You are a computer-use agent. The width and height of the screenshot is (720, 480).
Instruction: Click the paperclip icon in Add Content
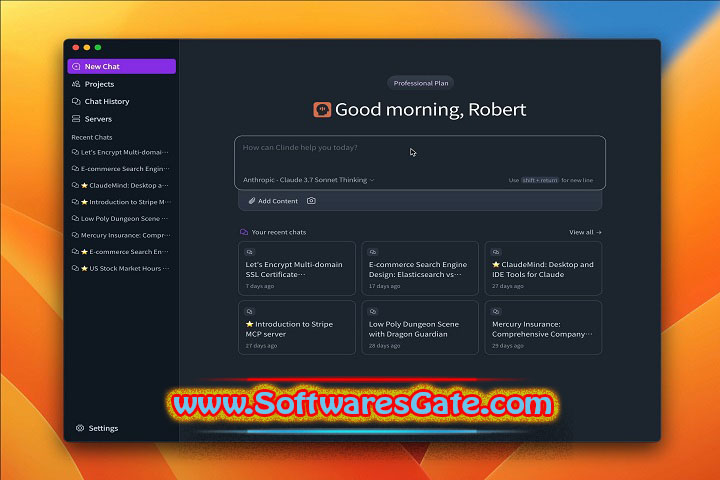[252, 201]
